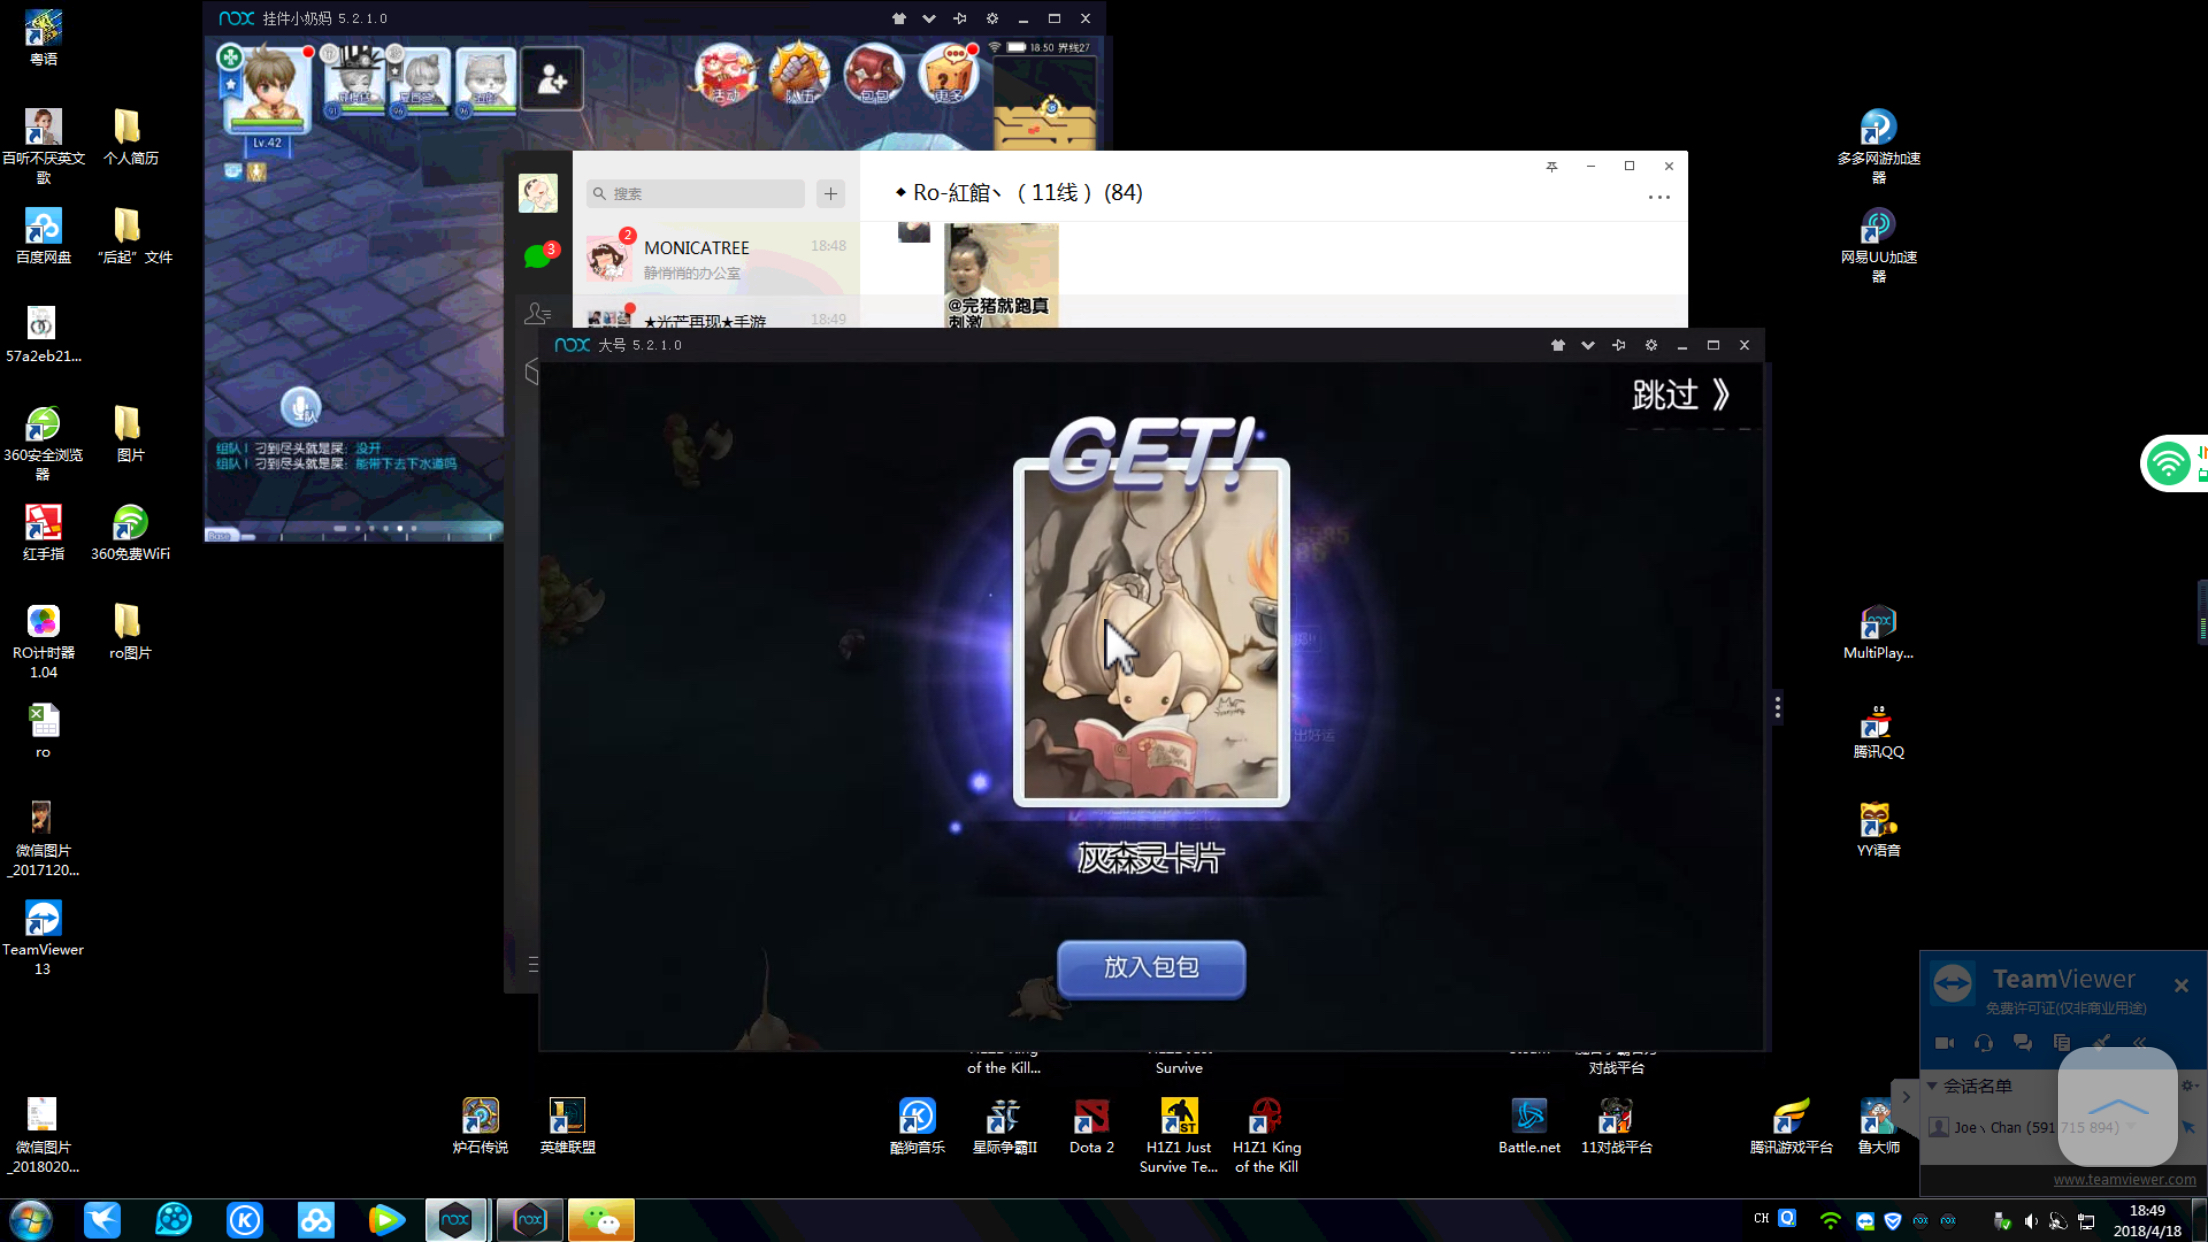Viewport: 2208px width, 1242px height.
Task: Open MultiPlayer desktop shortcut
Action: (1878, 632)
